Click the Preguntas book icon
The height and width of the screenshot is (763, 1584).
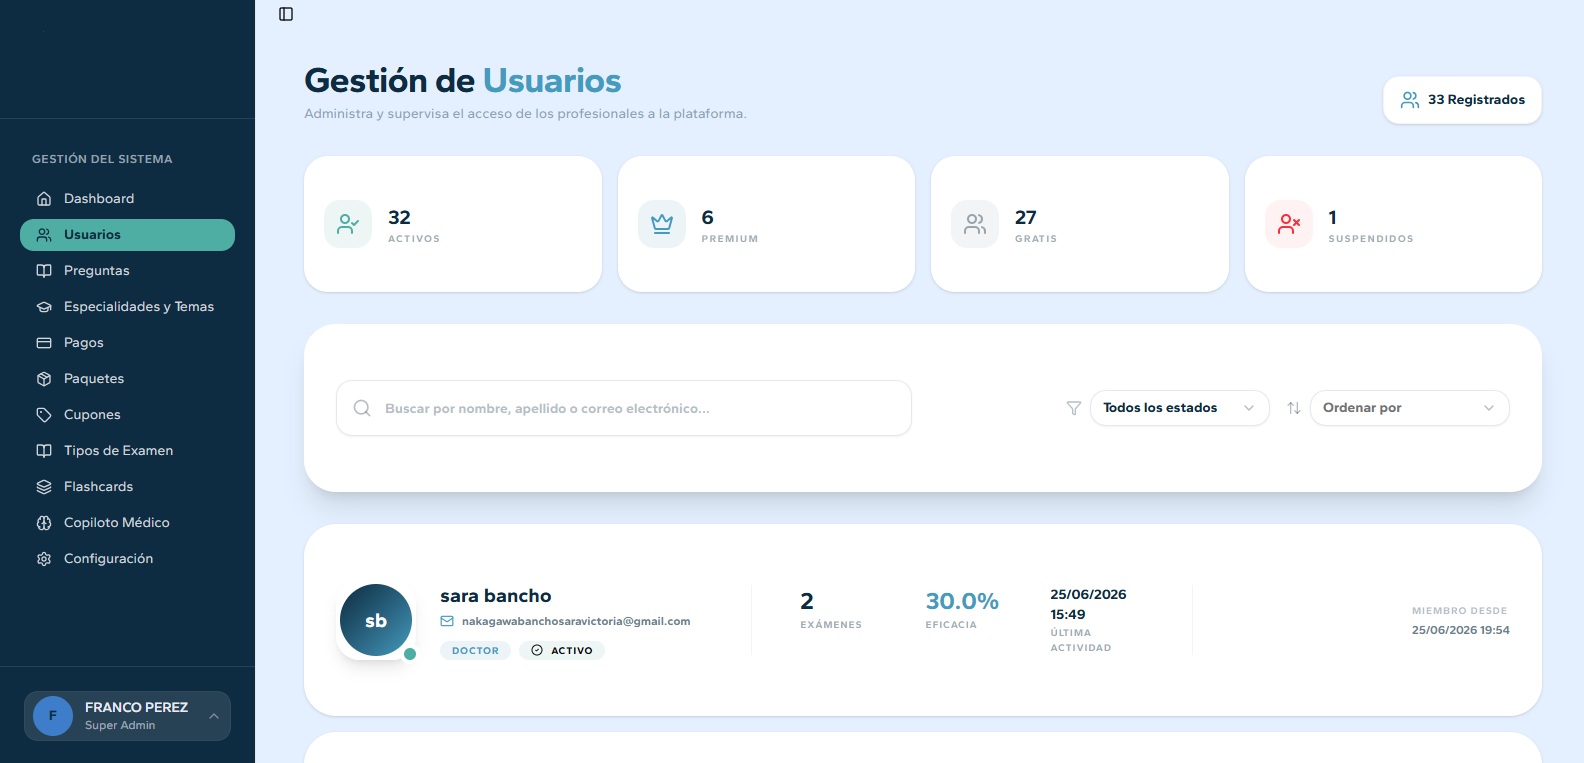pos(44,271)
